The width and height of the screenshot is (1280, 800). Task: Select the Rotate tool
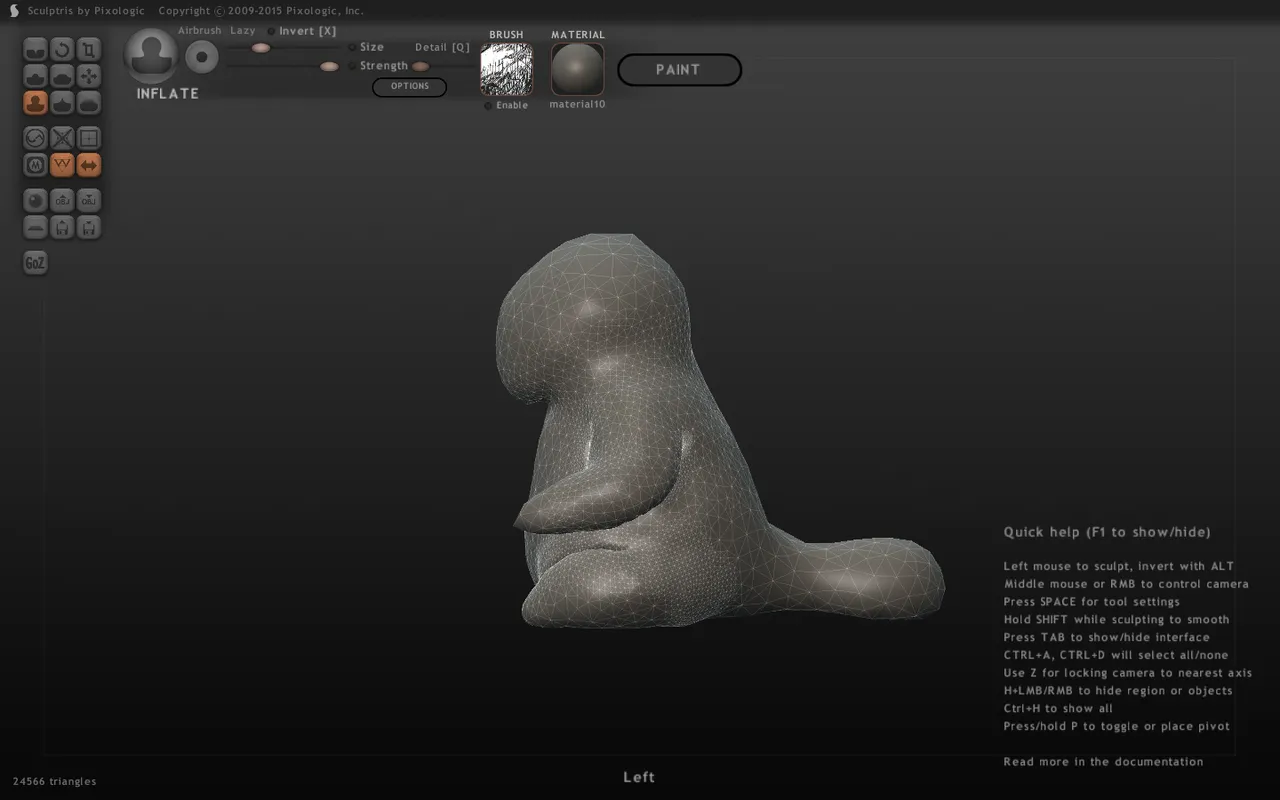(62, 50)
